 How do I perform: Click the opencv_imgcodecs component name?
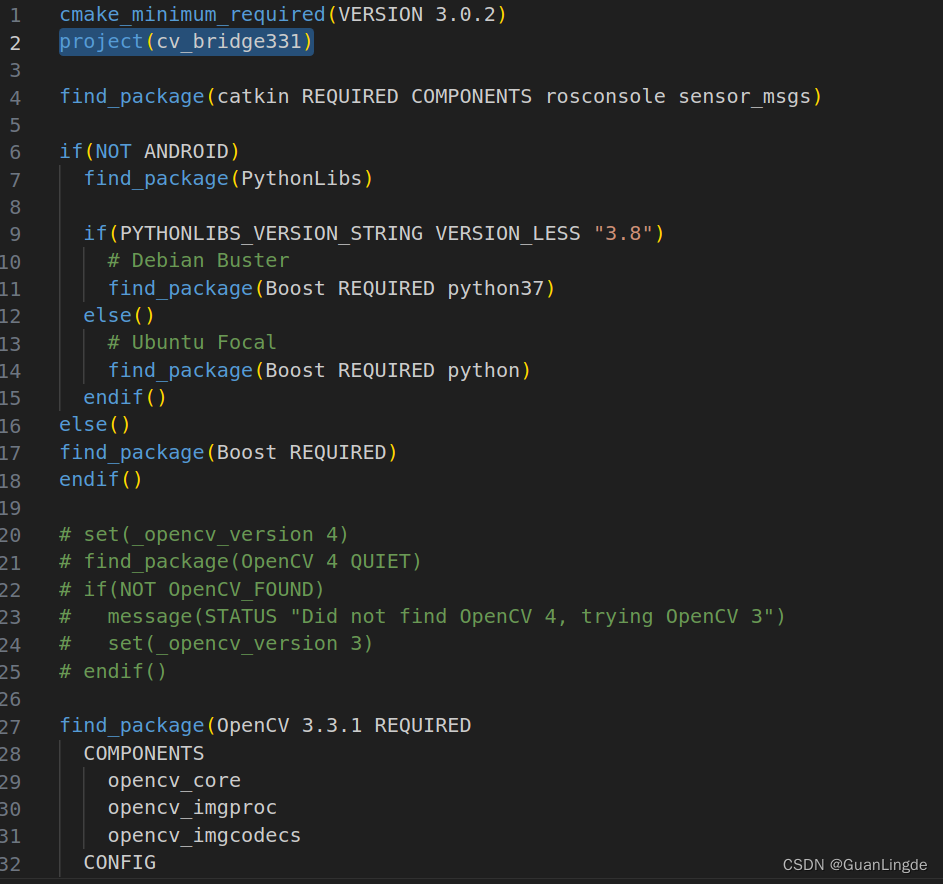coord(203,834)
